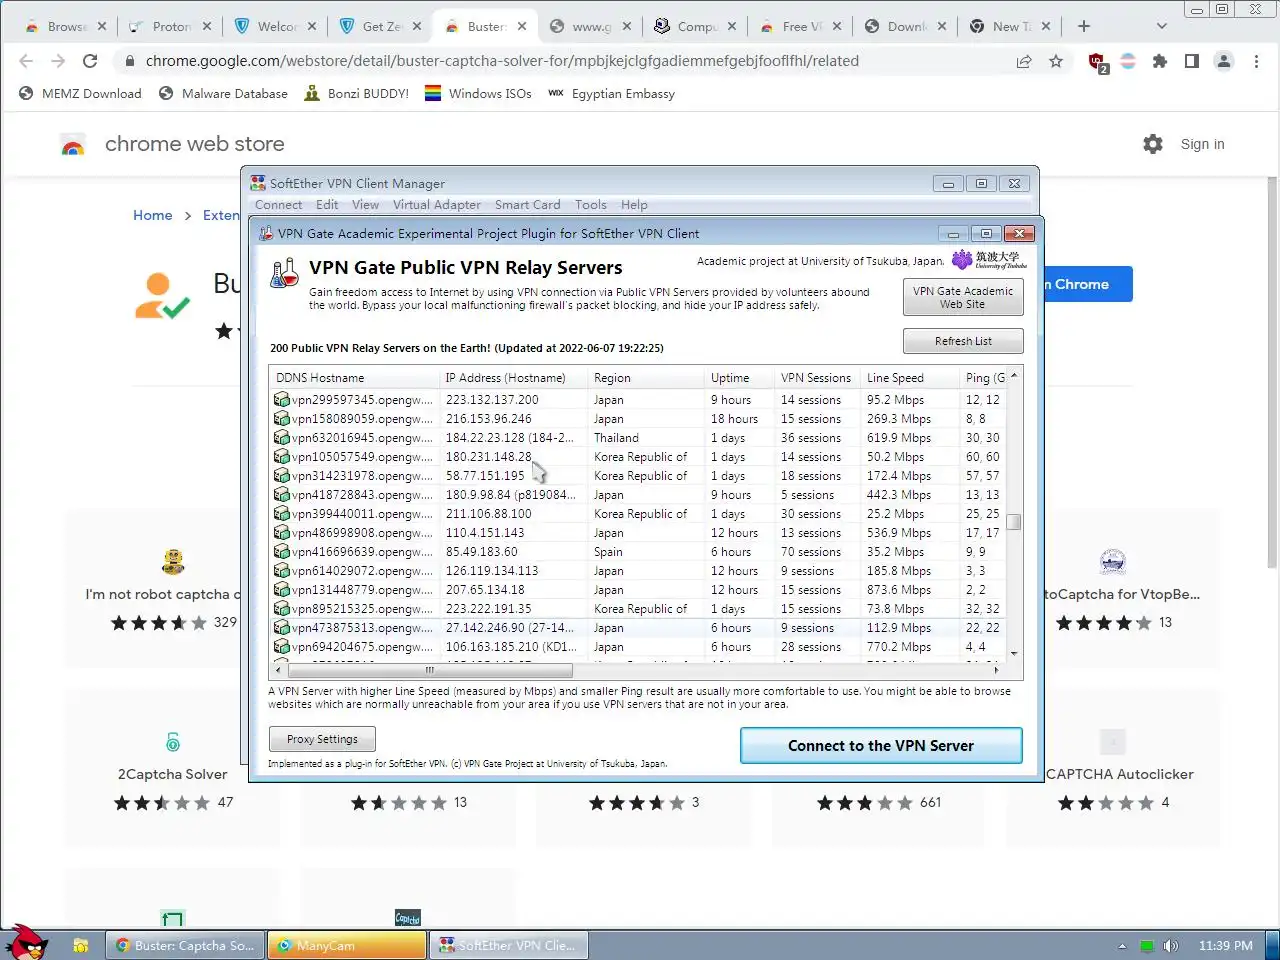Click the share page icon in address bar
This screenshot has height=960, width=1280.
(1024, 61)
